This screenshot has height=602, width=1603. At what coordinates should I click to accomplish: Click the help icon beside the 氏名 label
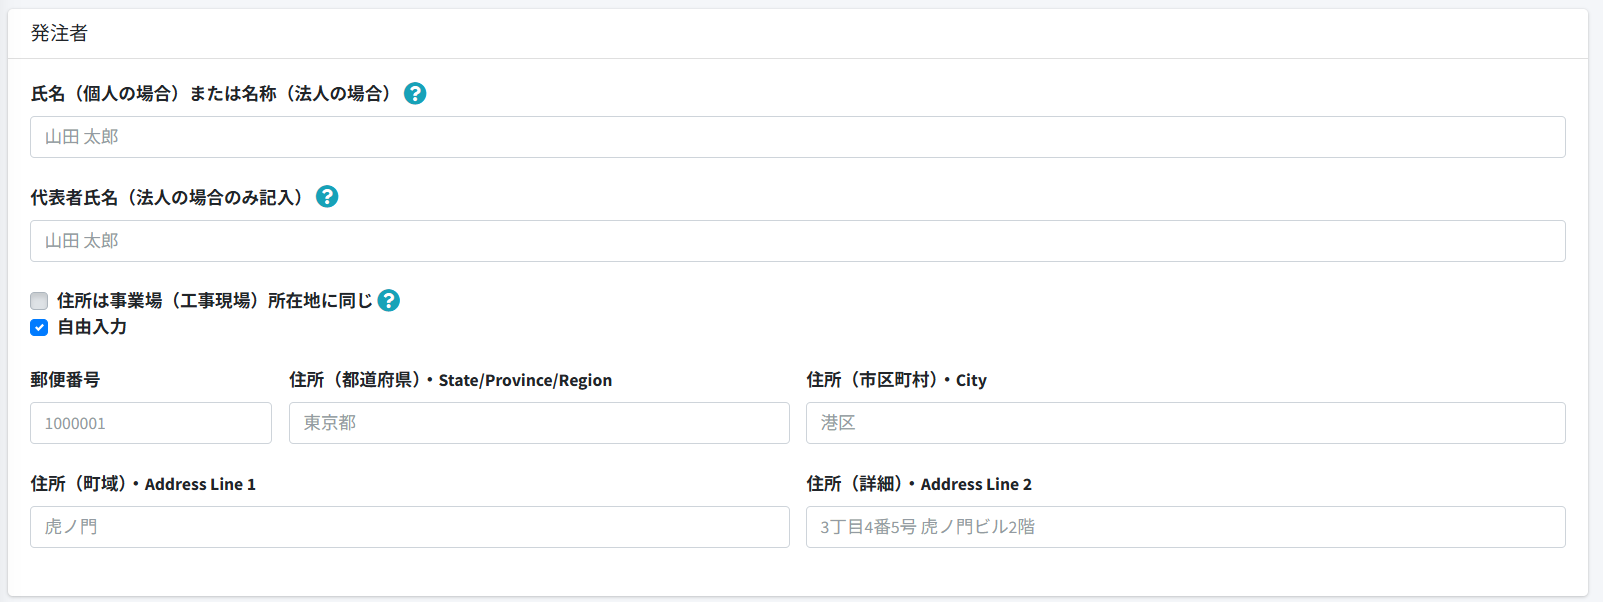[415, 93]
